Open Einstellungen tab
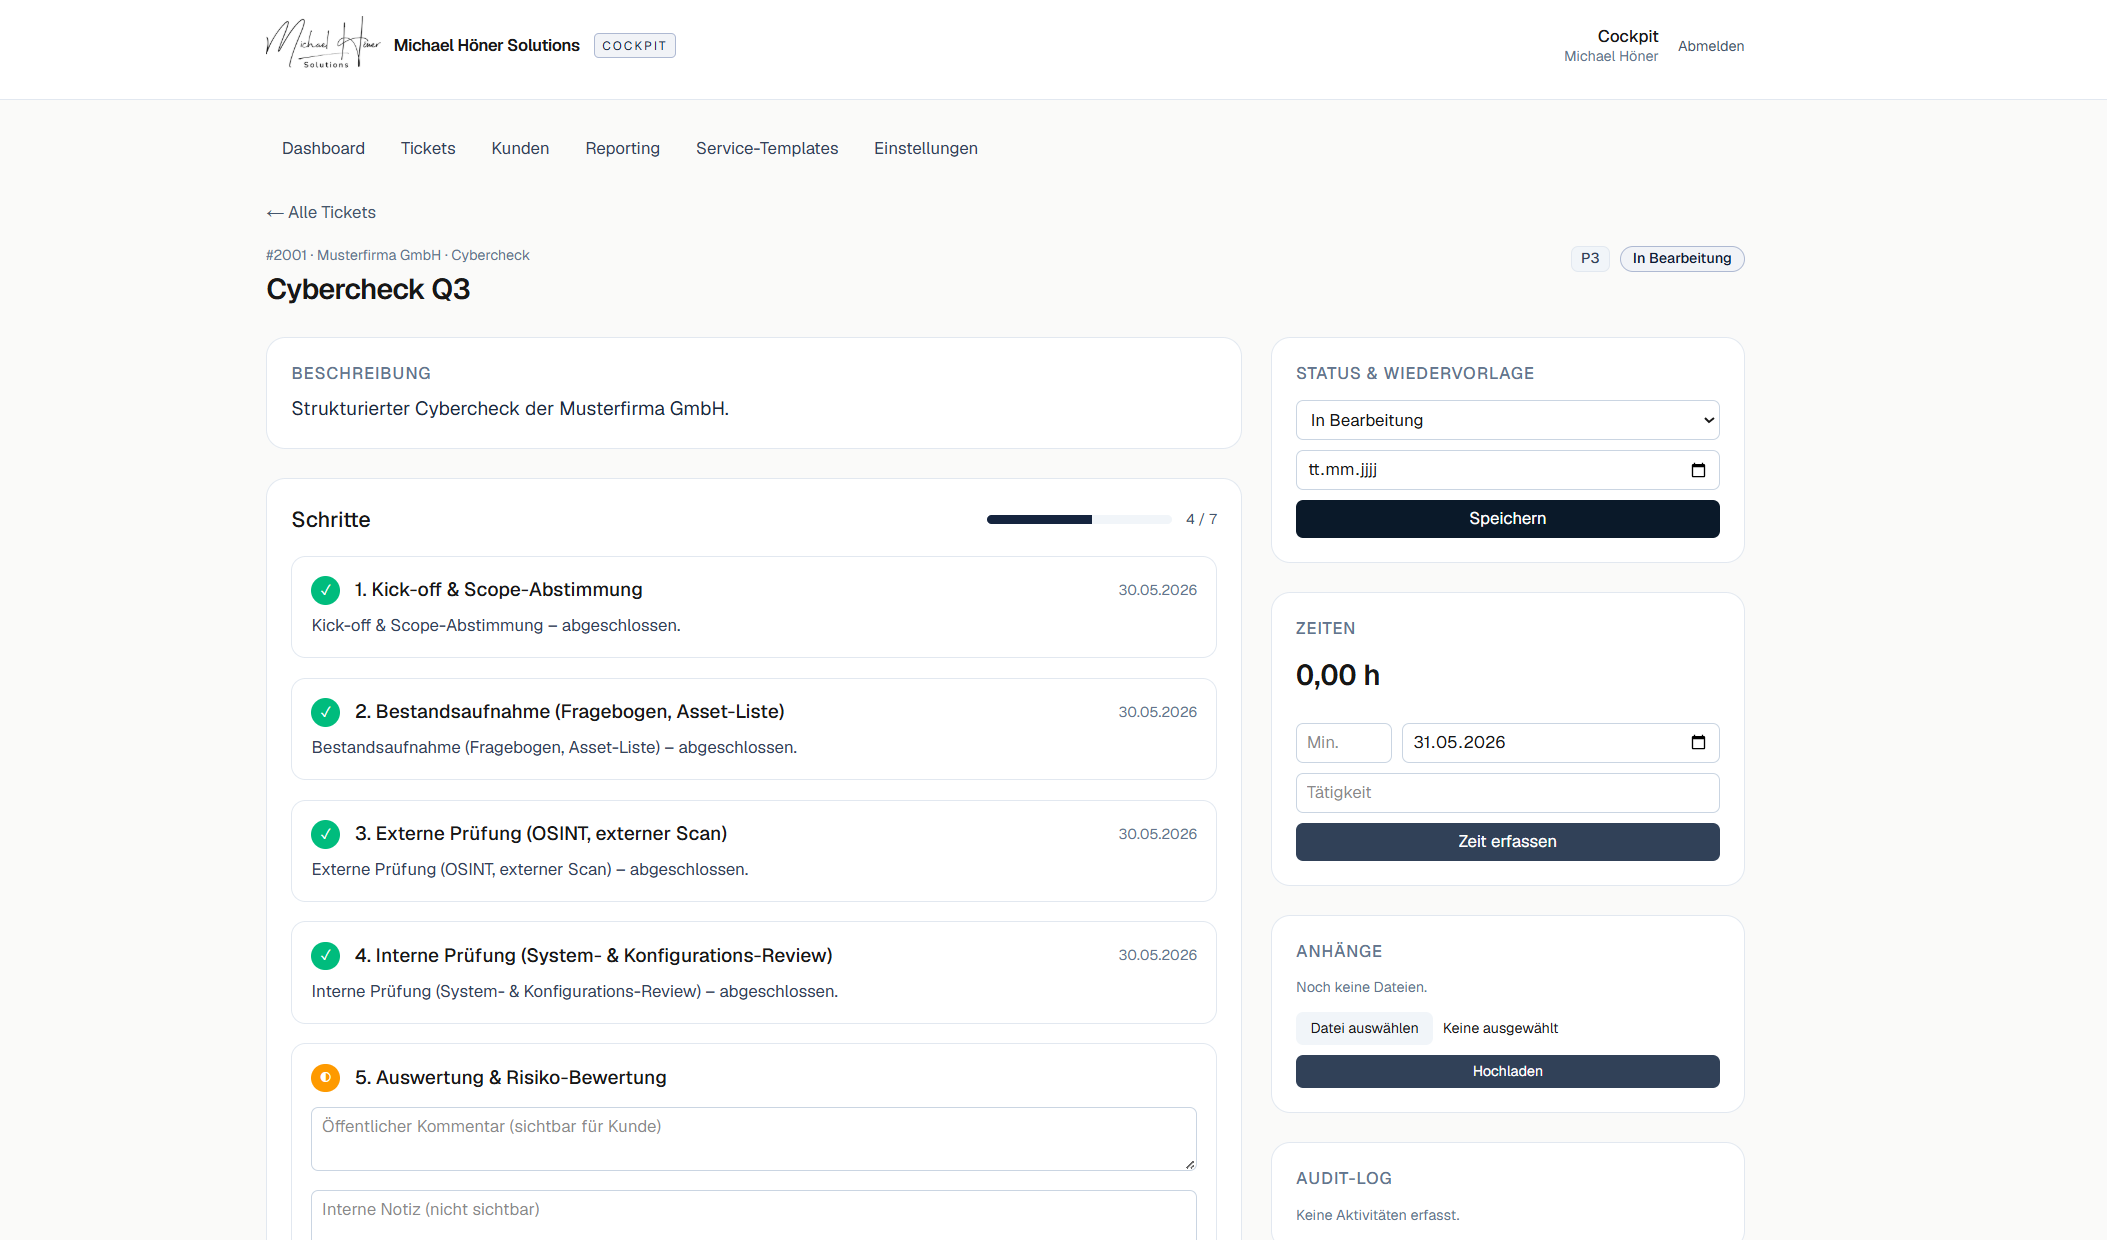This screenshot has height=1240, width=2107. (926, 148)
